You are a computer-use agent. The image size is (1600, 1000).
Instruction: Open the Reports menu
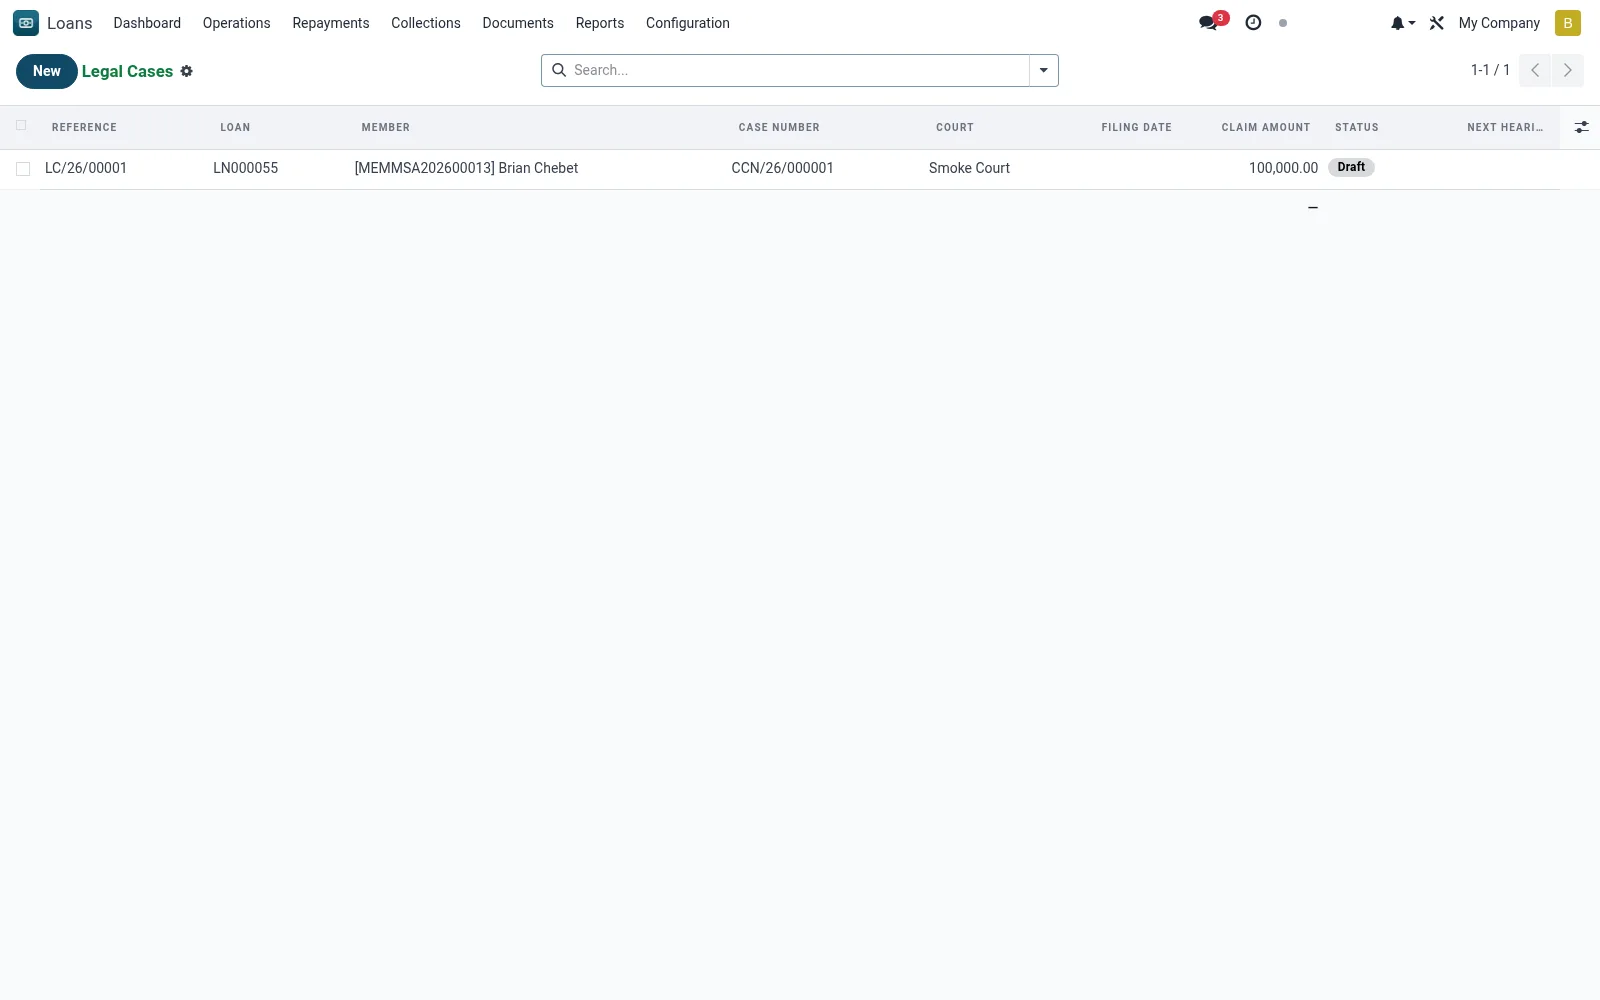[x=600, y=23]
